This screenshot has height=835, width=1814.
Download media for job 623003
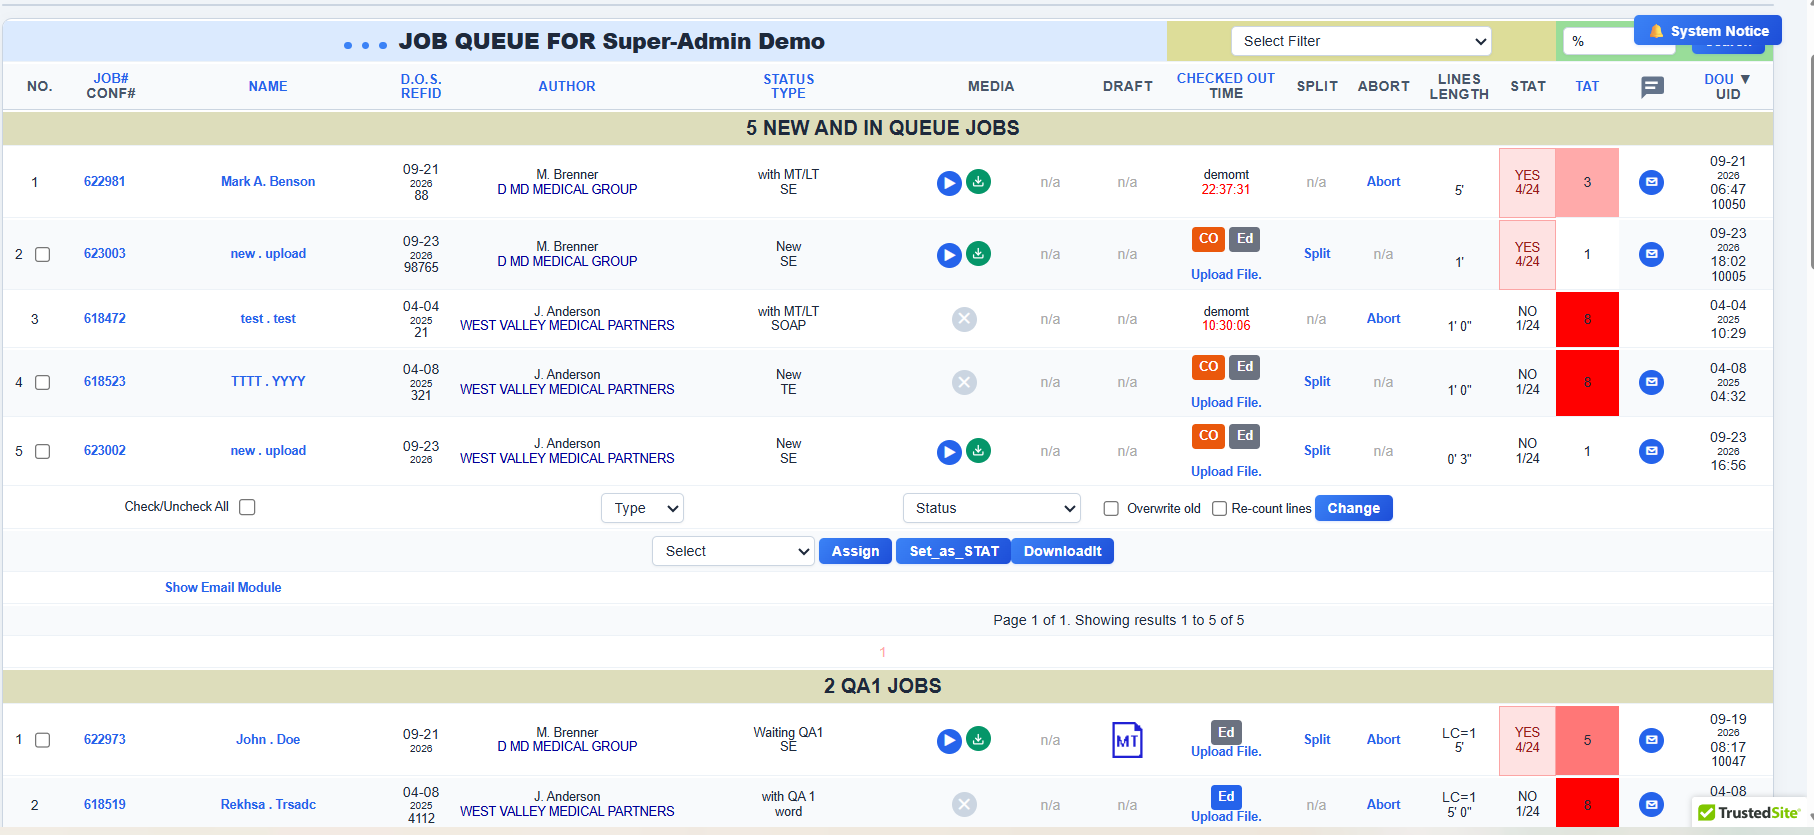(979, 254)
